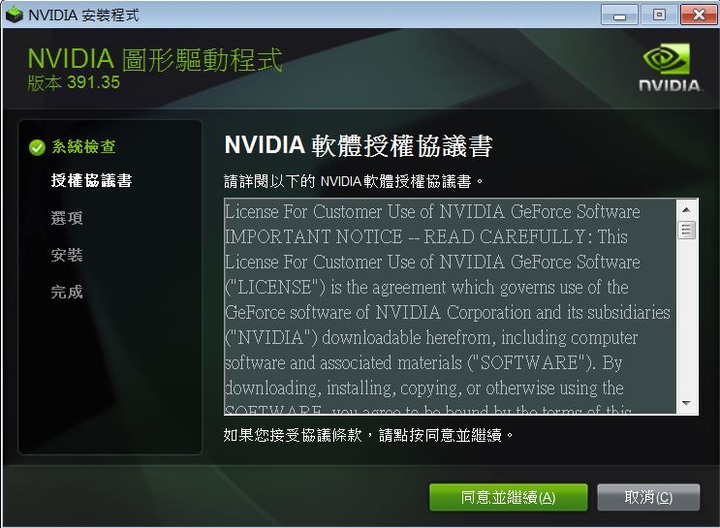Select the 授權協議書 step in sidebar

91,180
